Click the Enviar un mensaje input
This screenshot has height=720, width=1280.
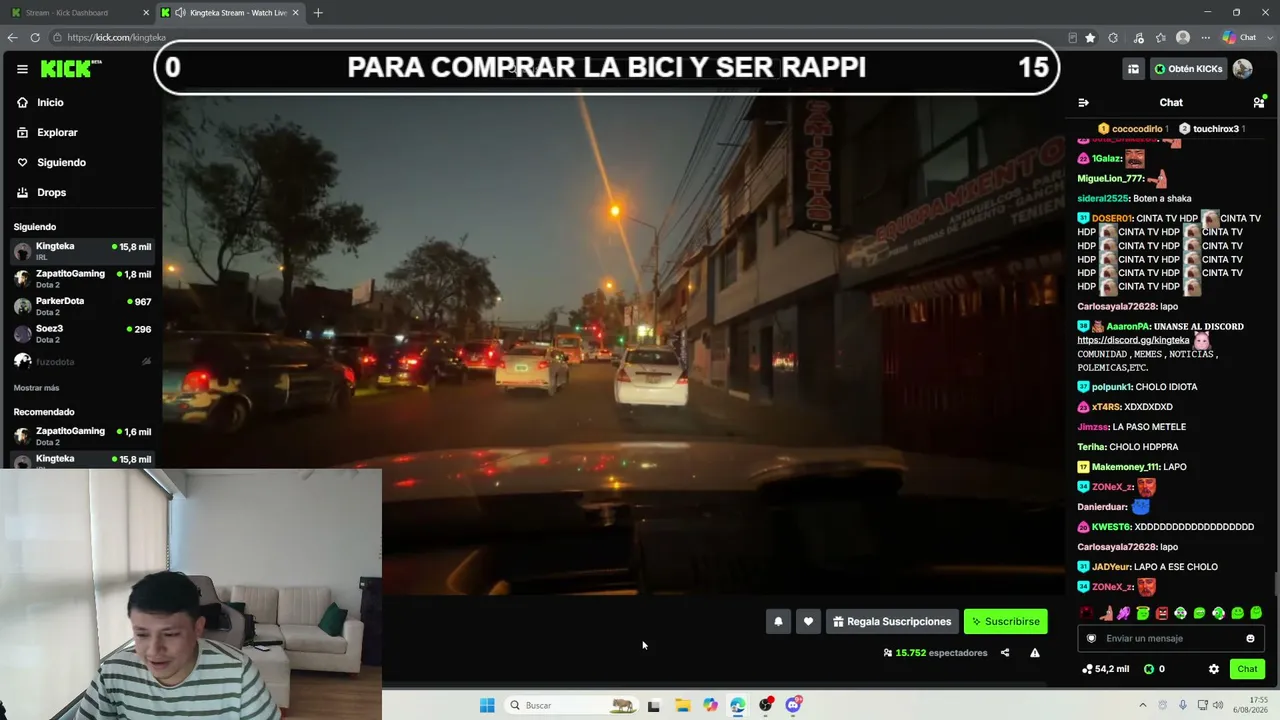1170,638
